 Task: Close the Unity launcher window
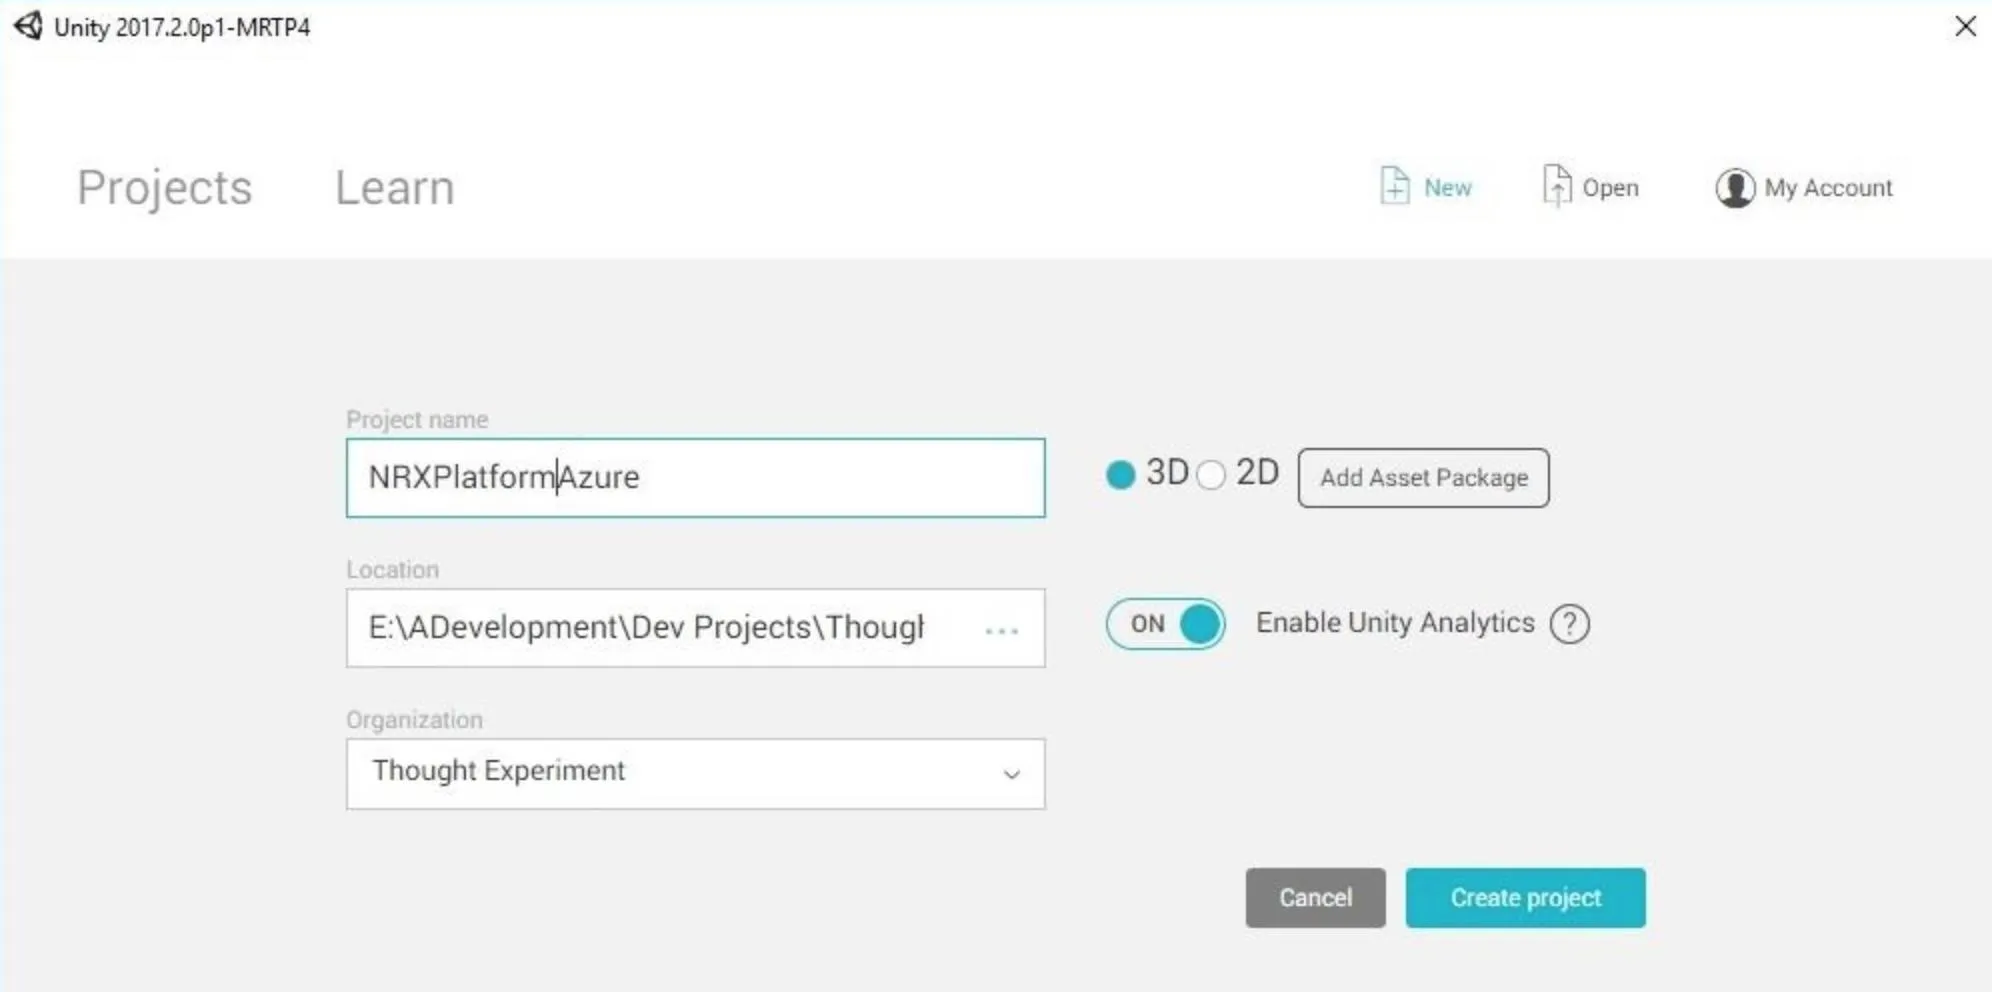(x=1965, y=26)
